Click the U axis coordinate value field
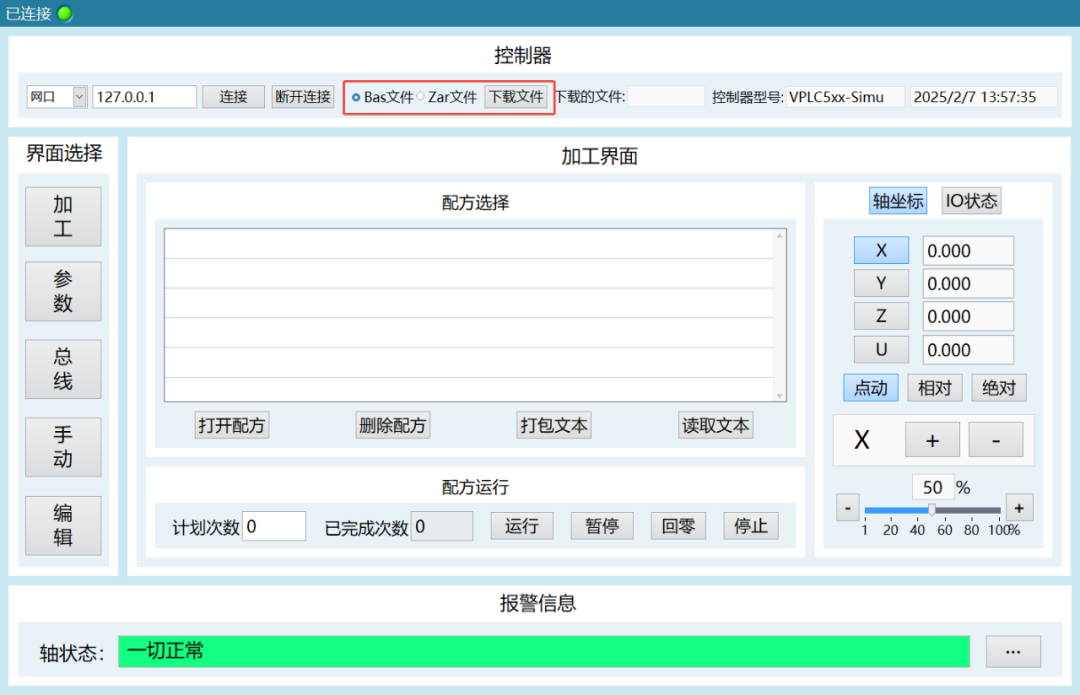This screenshot has width=1080, height=695. [x=968, y=350]
